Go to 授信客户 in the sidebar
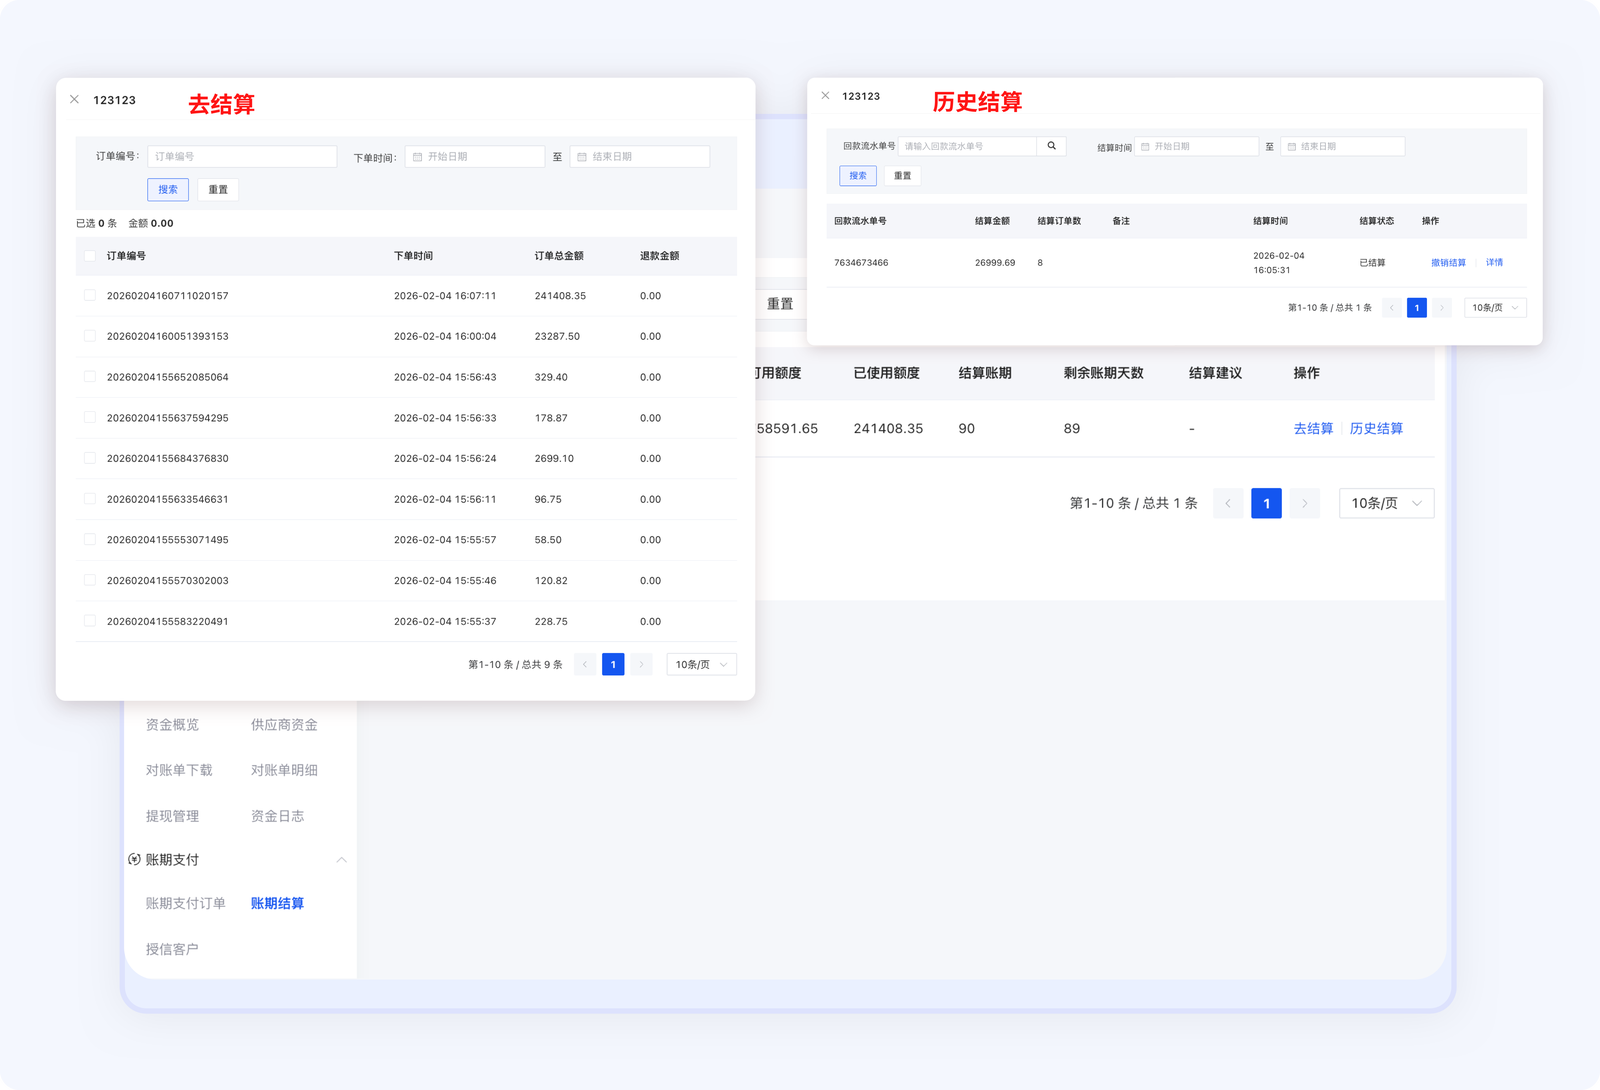 click(x=172, y=949)
